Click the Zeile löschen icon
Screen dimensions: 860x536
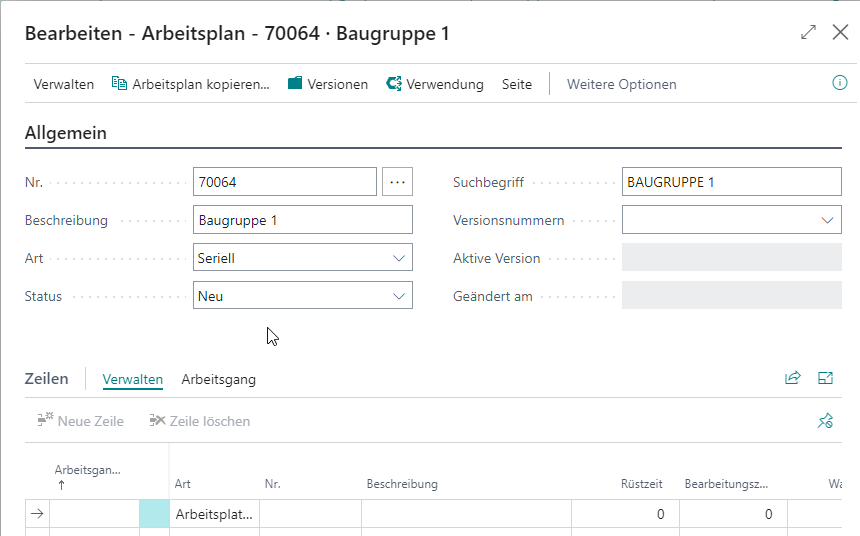tap(157, 421)
